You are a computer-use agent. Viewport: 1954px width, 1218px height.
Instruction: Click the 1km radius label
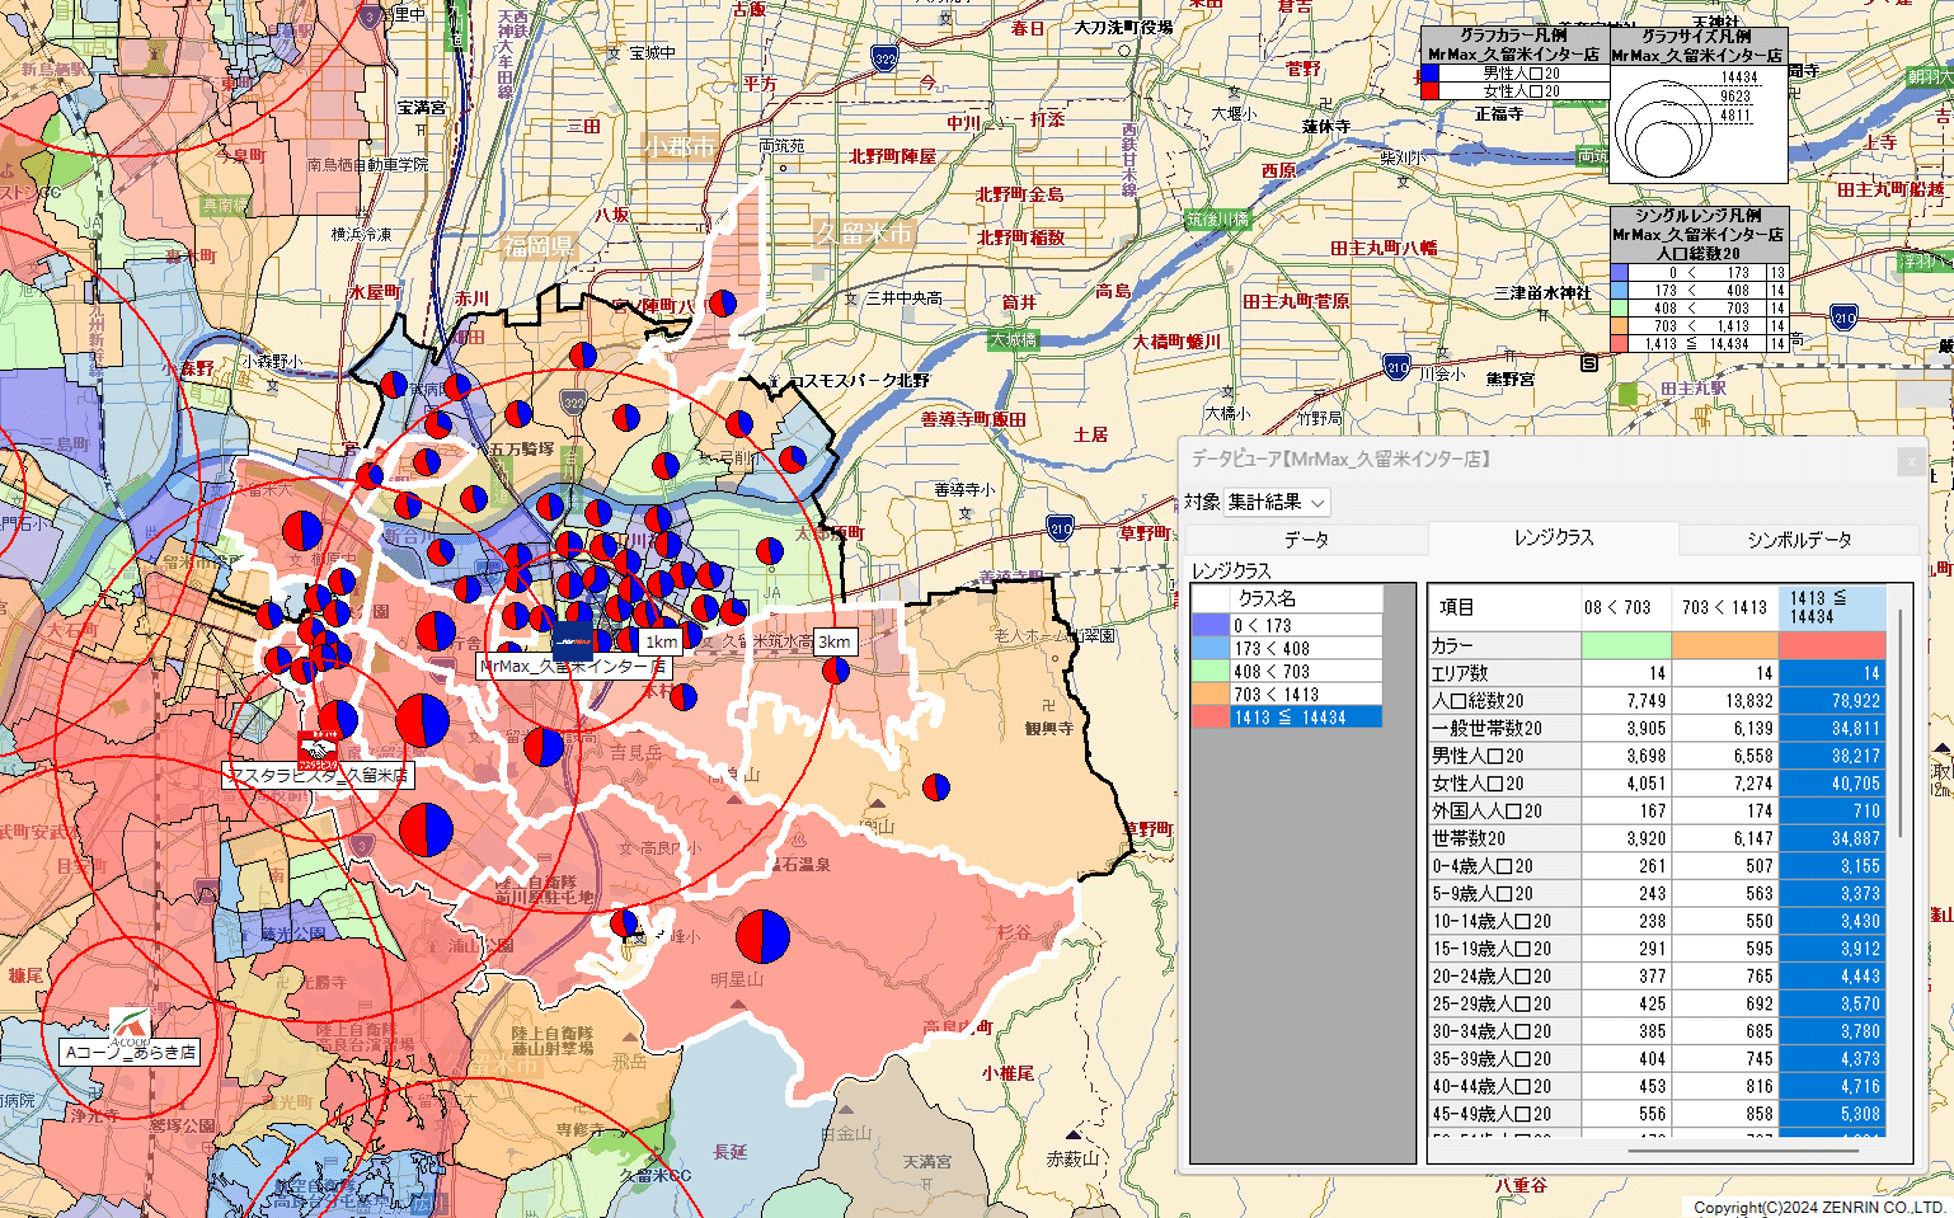tap(661, 642)
